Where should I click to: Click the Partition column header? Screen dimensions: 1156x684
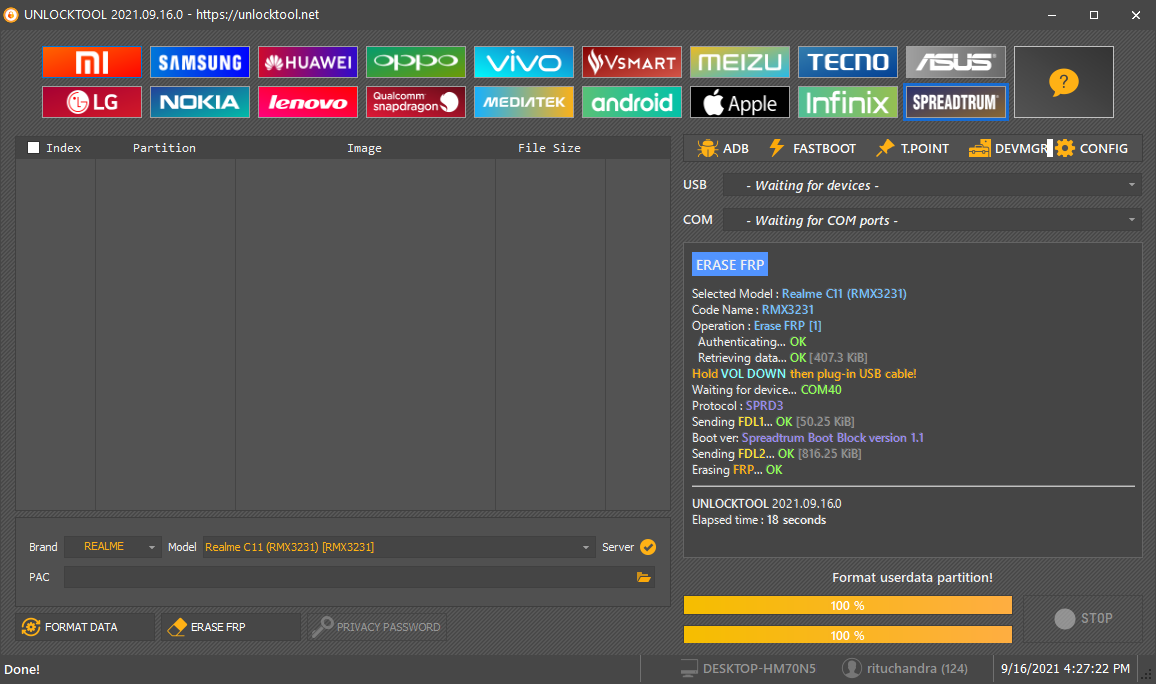(164, 147)
